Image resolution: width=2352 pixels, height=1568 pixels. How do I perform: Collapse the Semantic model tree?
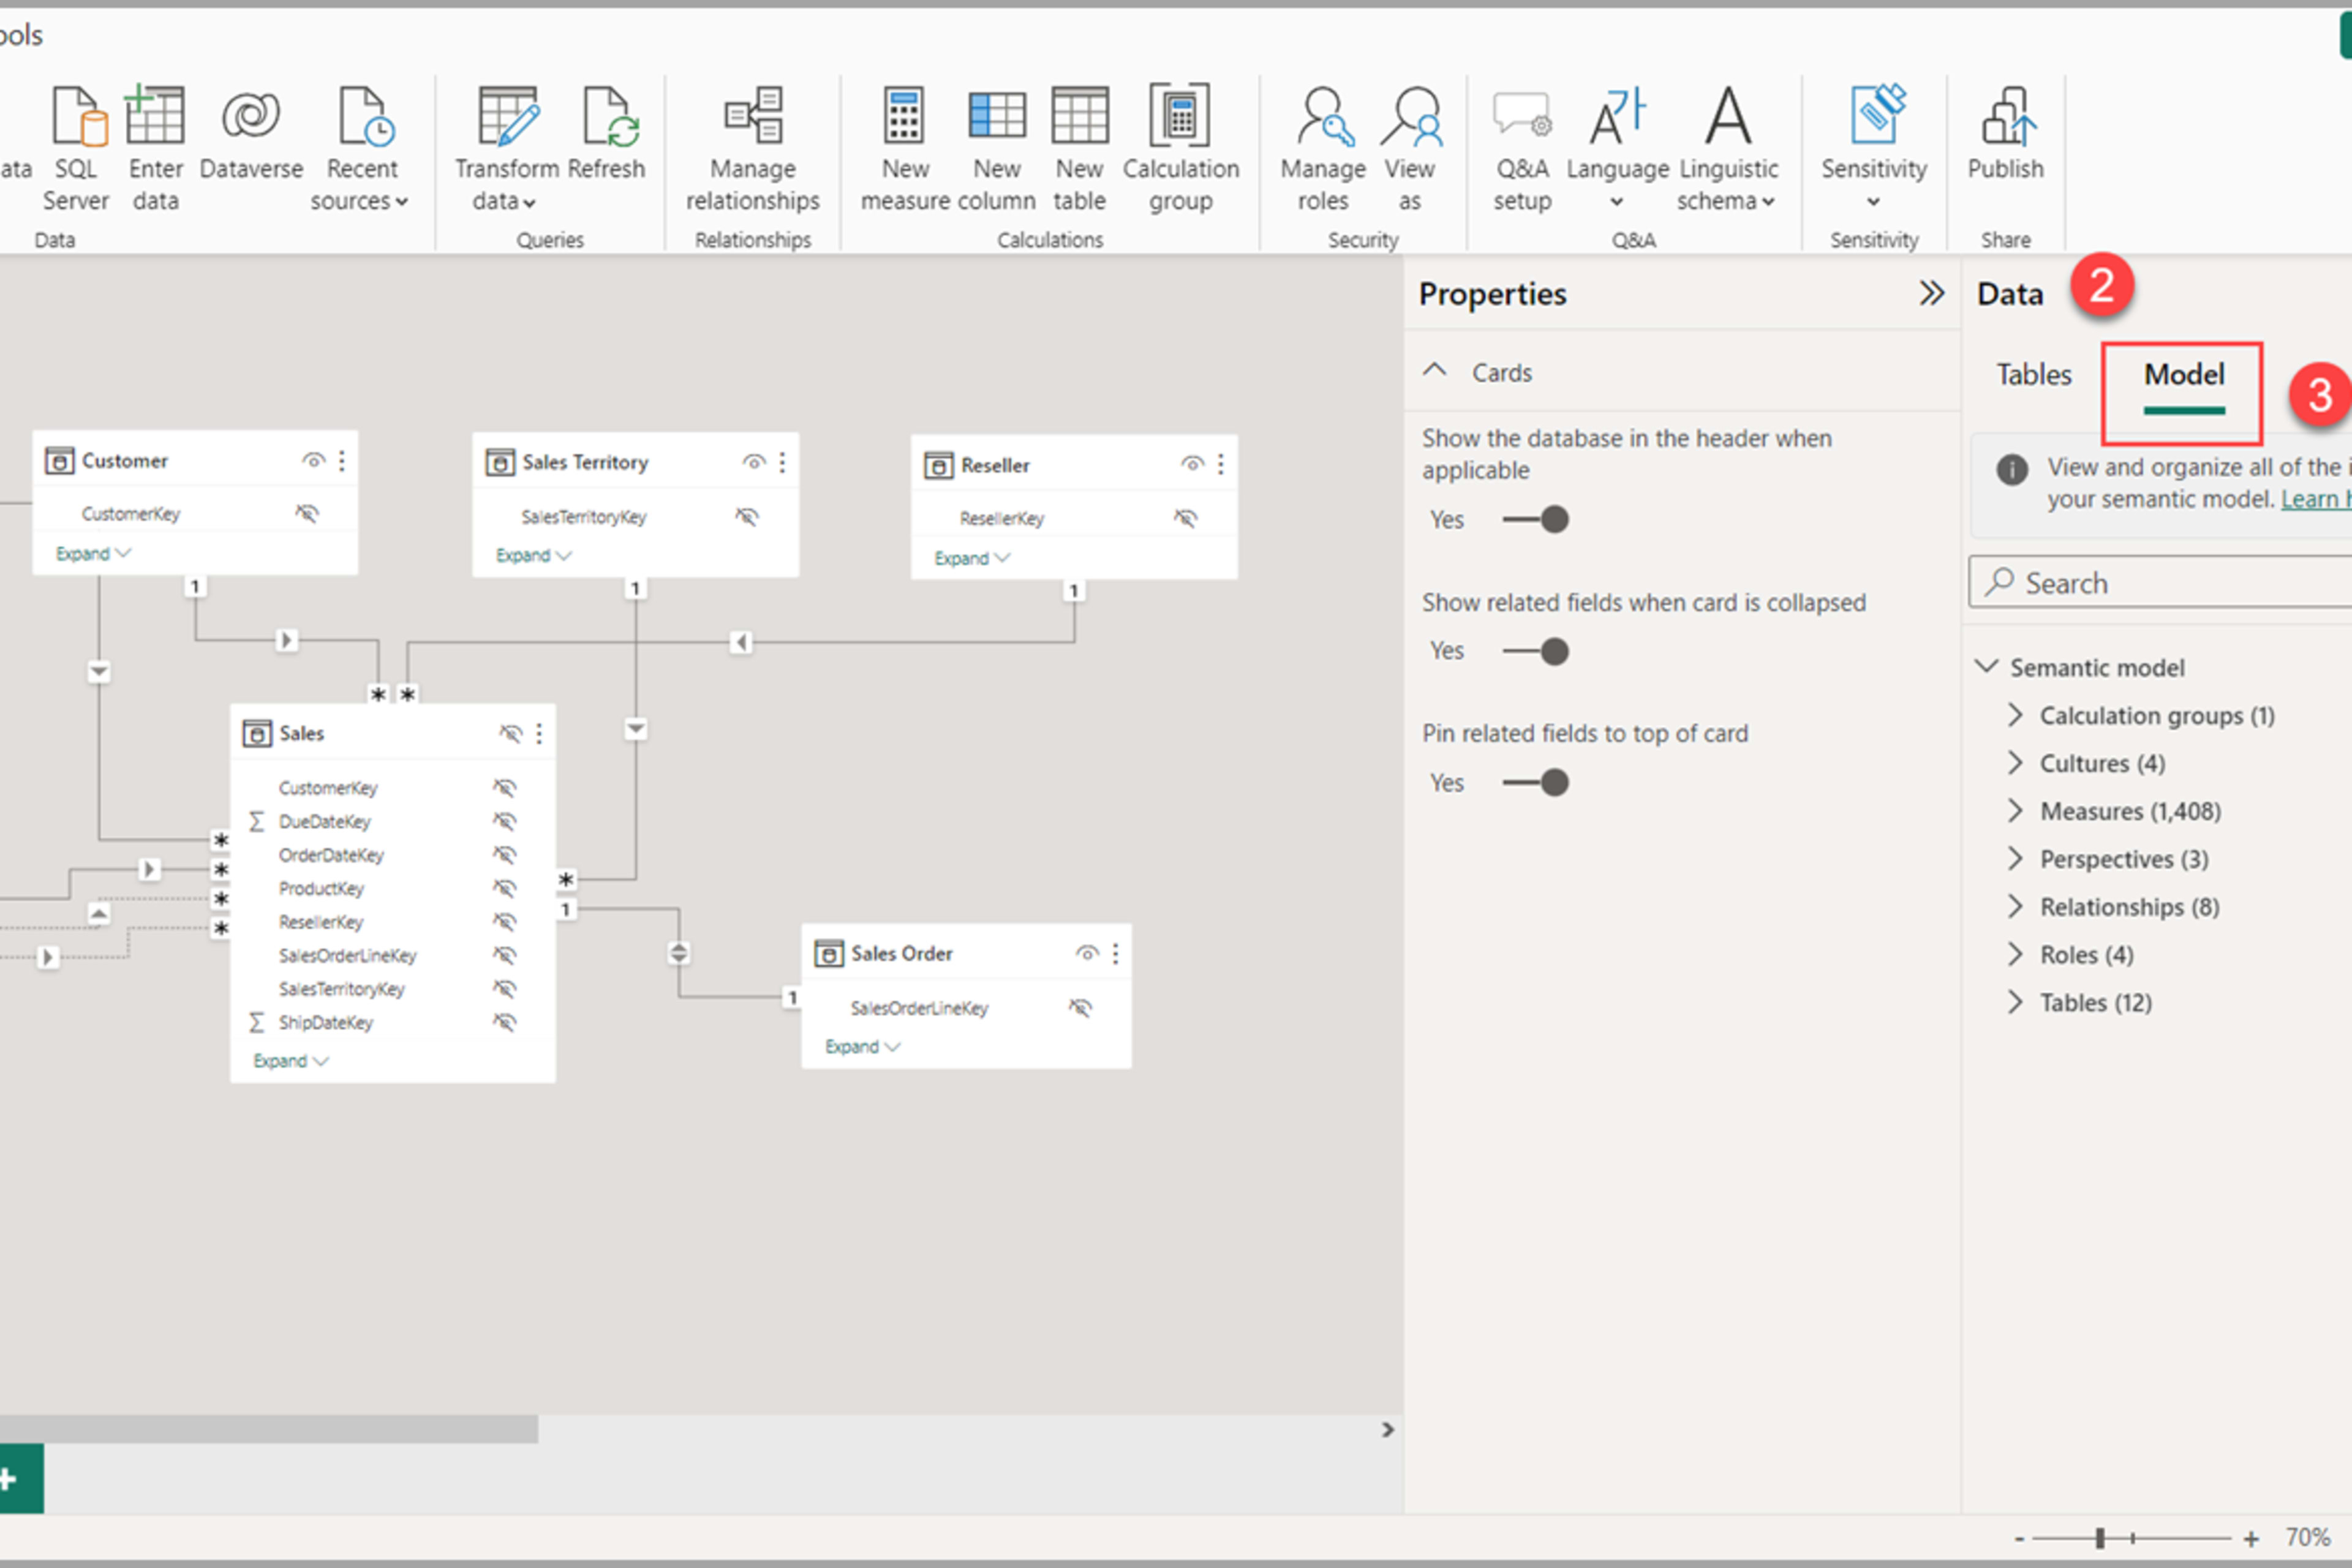(x=1987, y=667)
